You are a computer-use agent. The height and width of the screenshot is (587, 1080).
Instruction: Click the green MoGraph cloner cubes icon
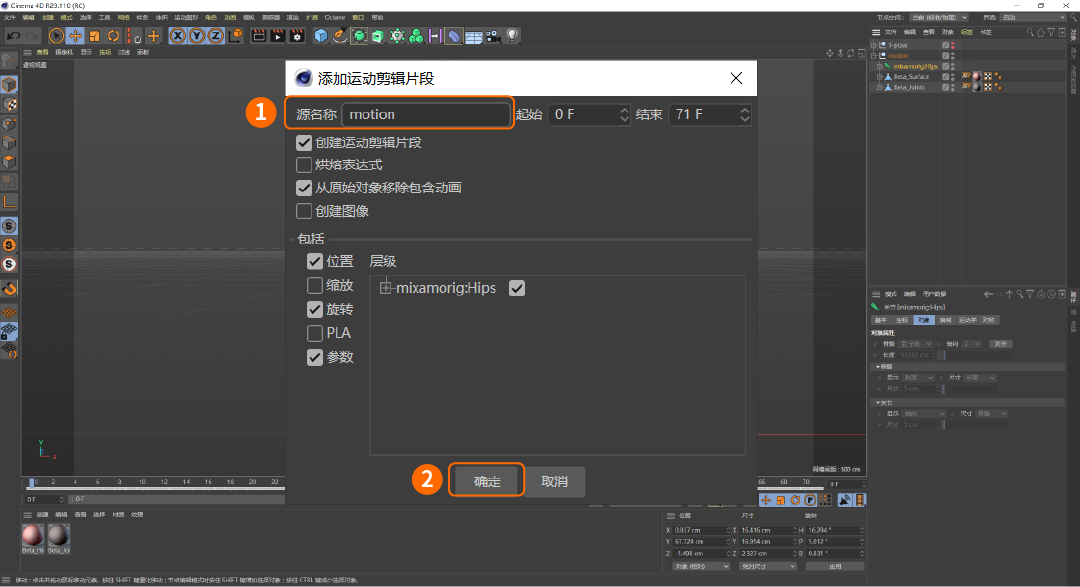pos(416,36)
